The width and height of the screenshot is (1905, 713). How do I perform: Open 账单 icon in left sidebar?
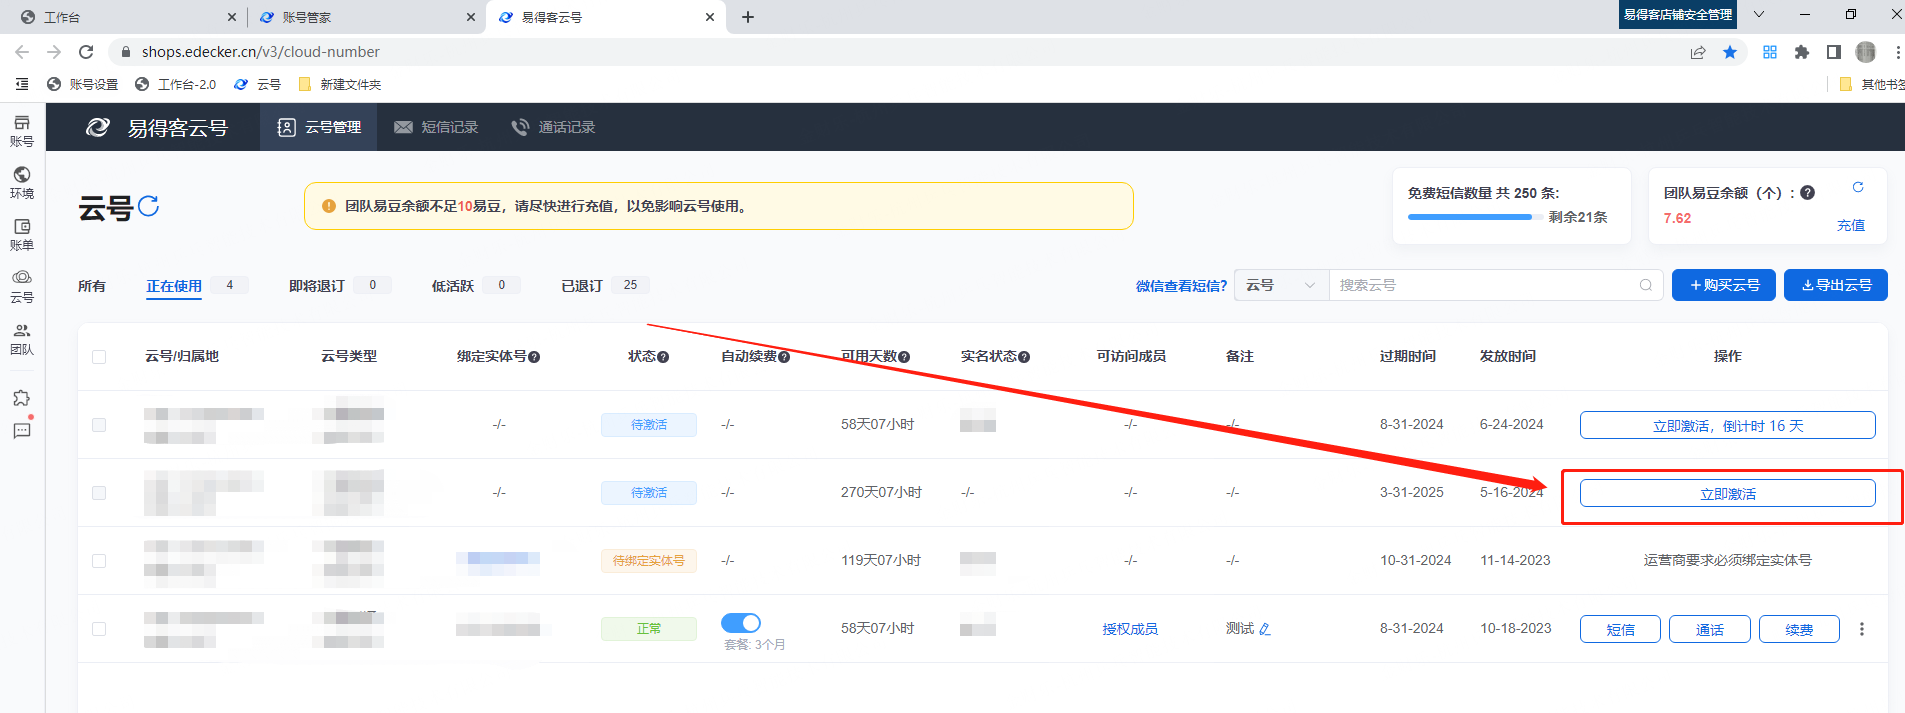[22, 234]
